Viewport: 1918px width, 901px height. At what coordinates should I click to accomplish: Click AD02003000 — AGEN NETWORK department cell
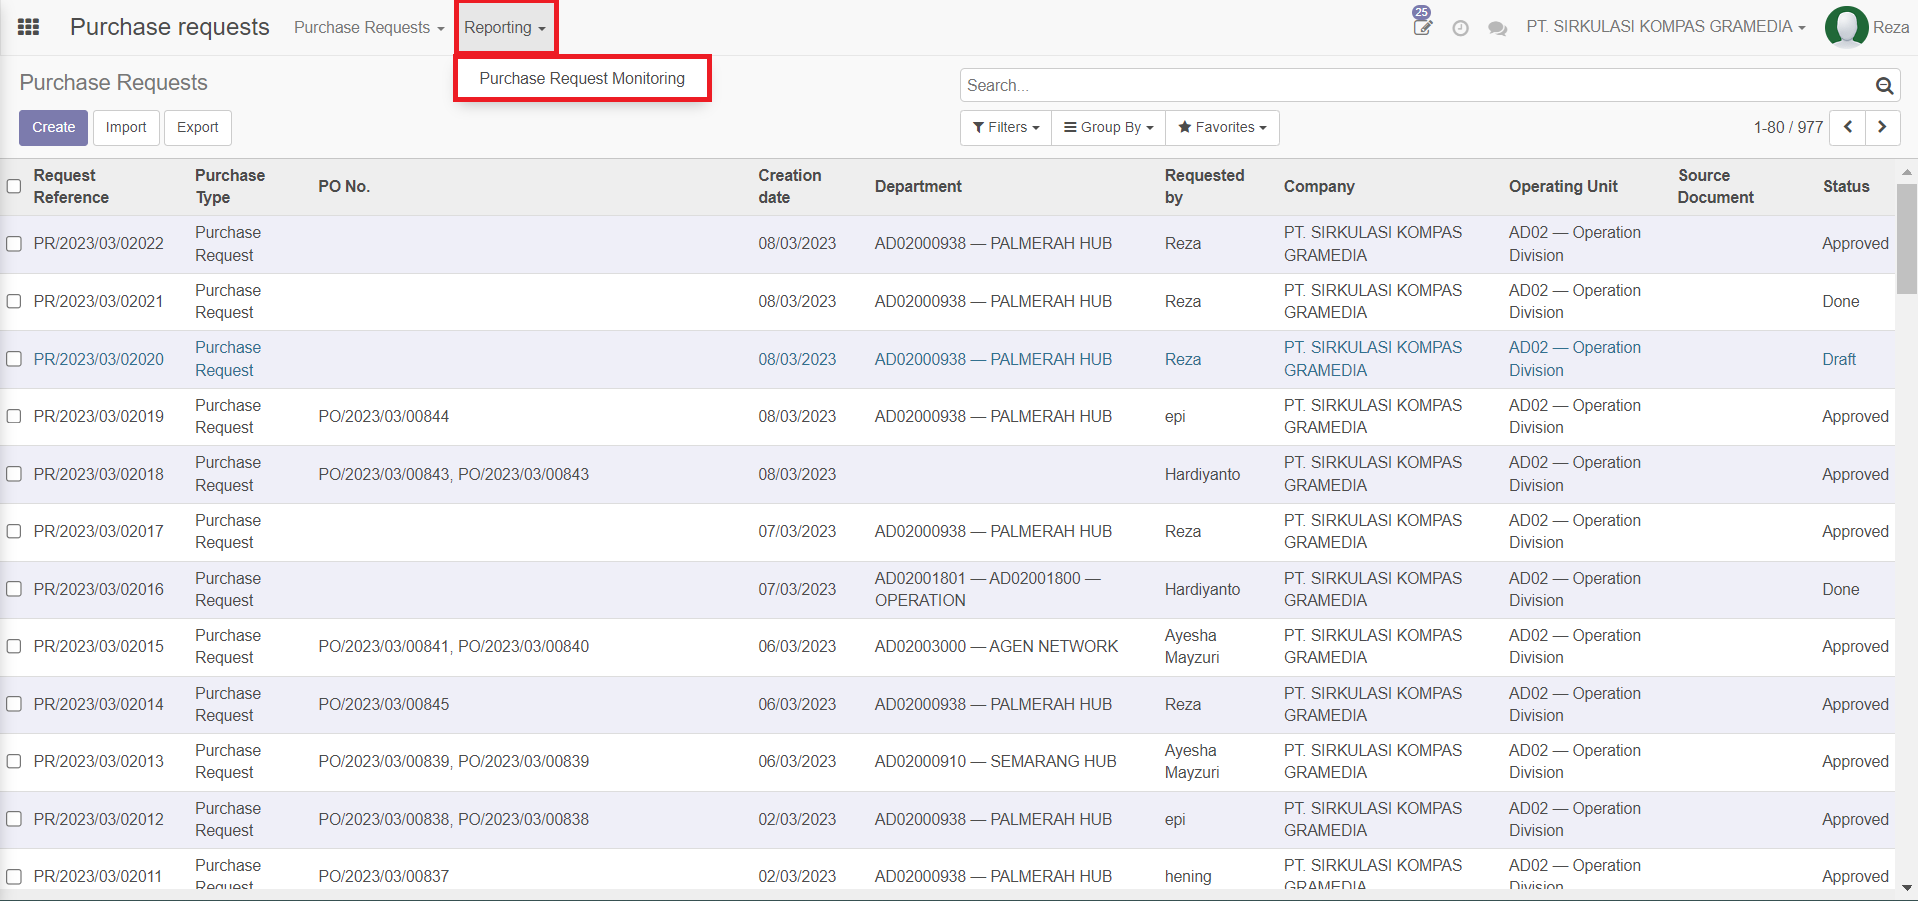996,646
